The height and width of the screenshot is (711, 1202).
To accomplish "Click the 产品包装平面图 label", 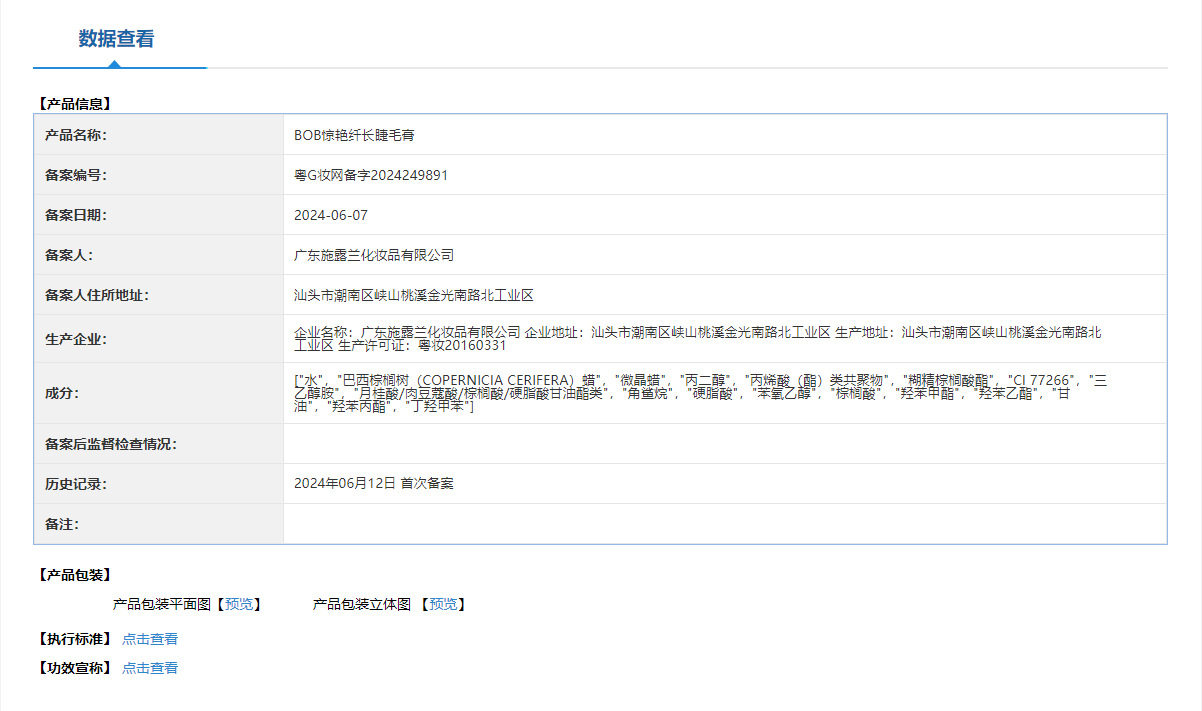I will 162,604.
